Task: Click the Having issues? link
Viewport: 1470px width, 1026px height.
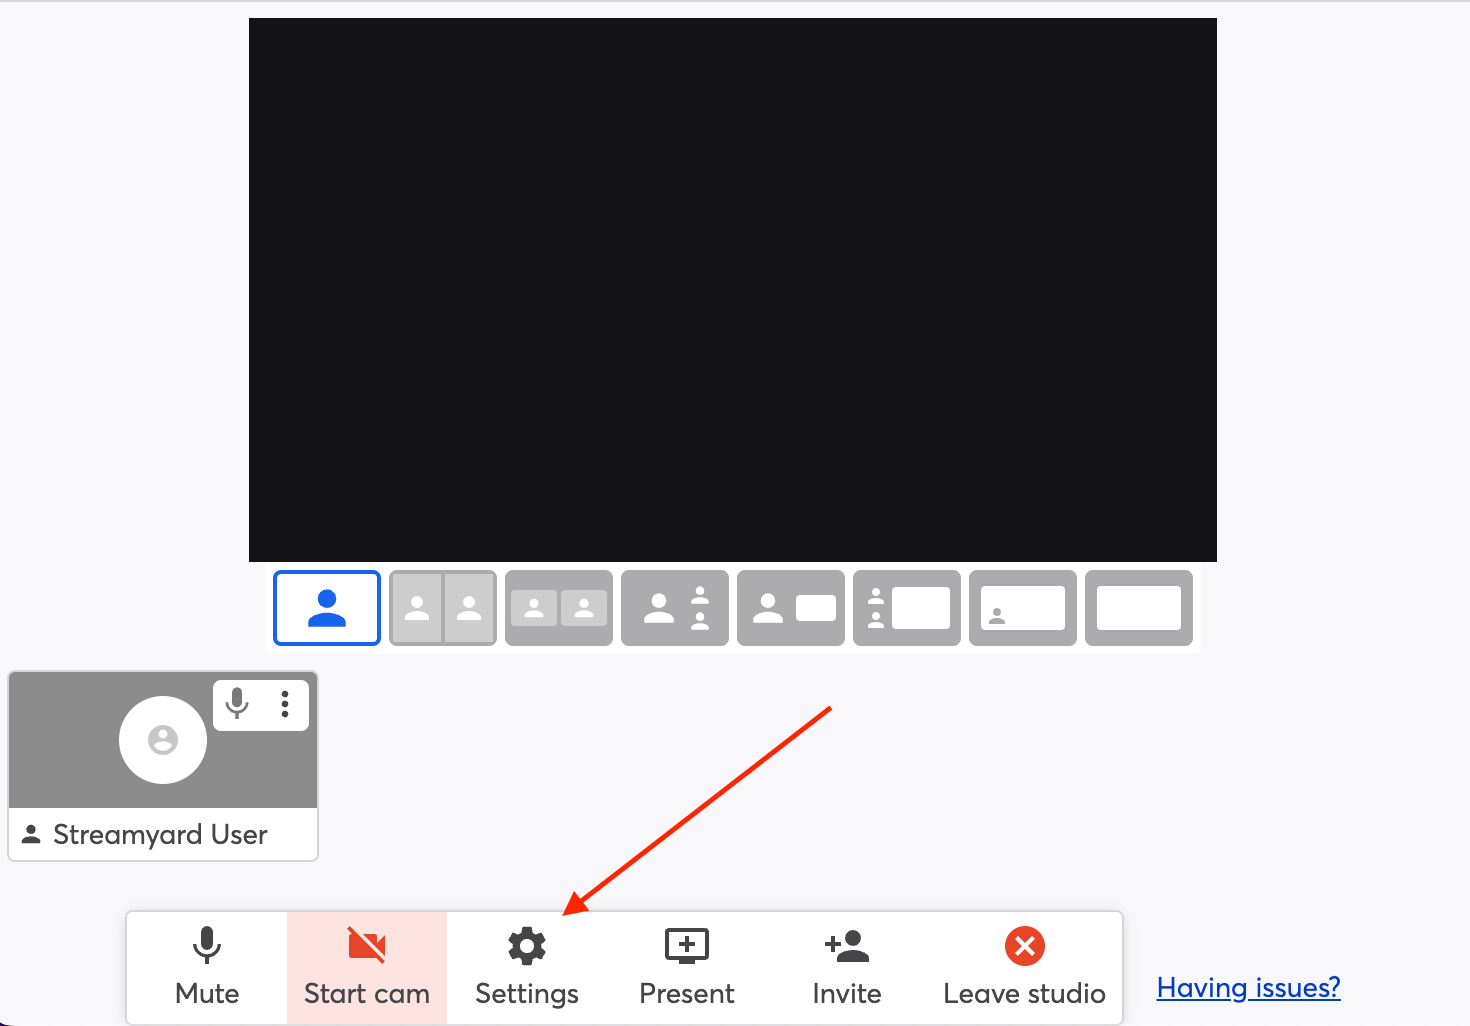Action: 1248,988
